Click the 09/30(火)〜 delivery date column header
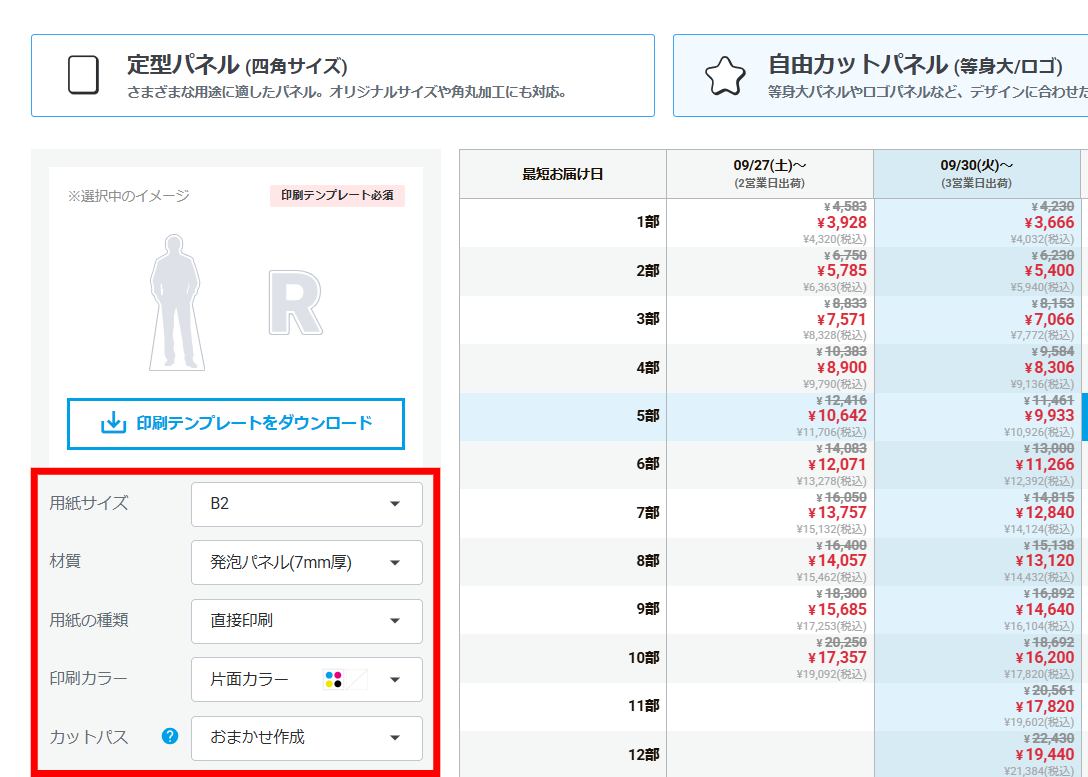 (976, 174)
